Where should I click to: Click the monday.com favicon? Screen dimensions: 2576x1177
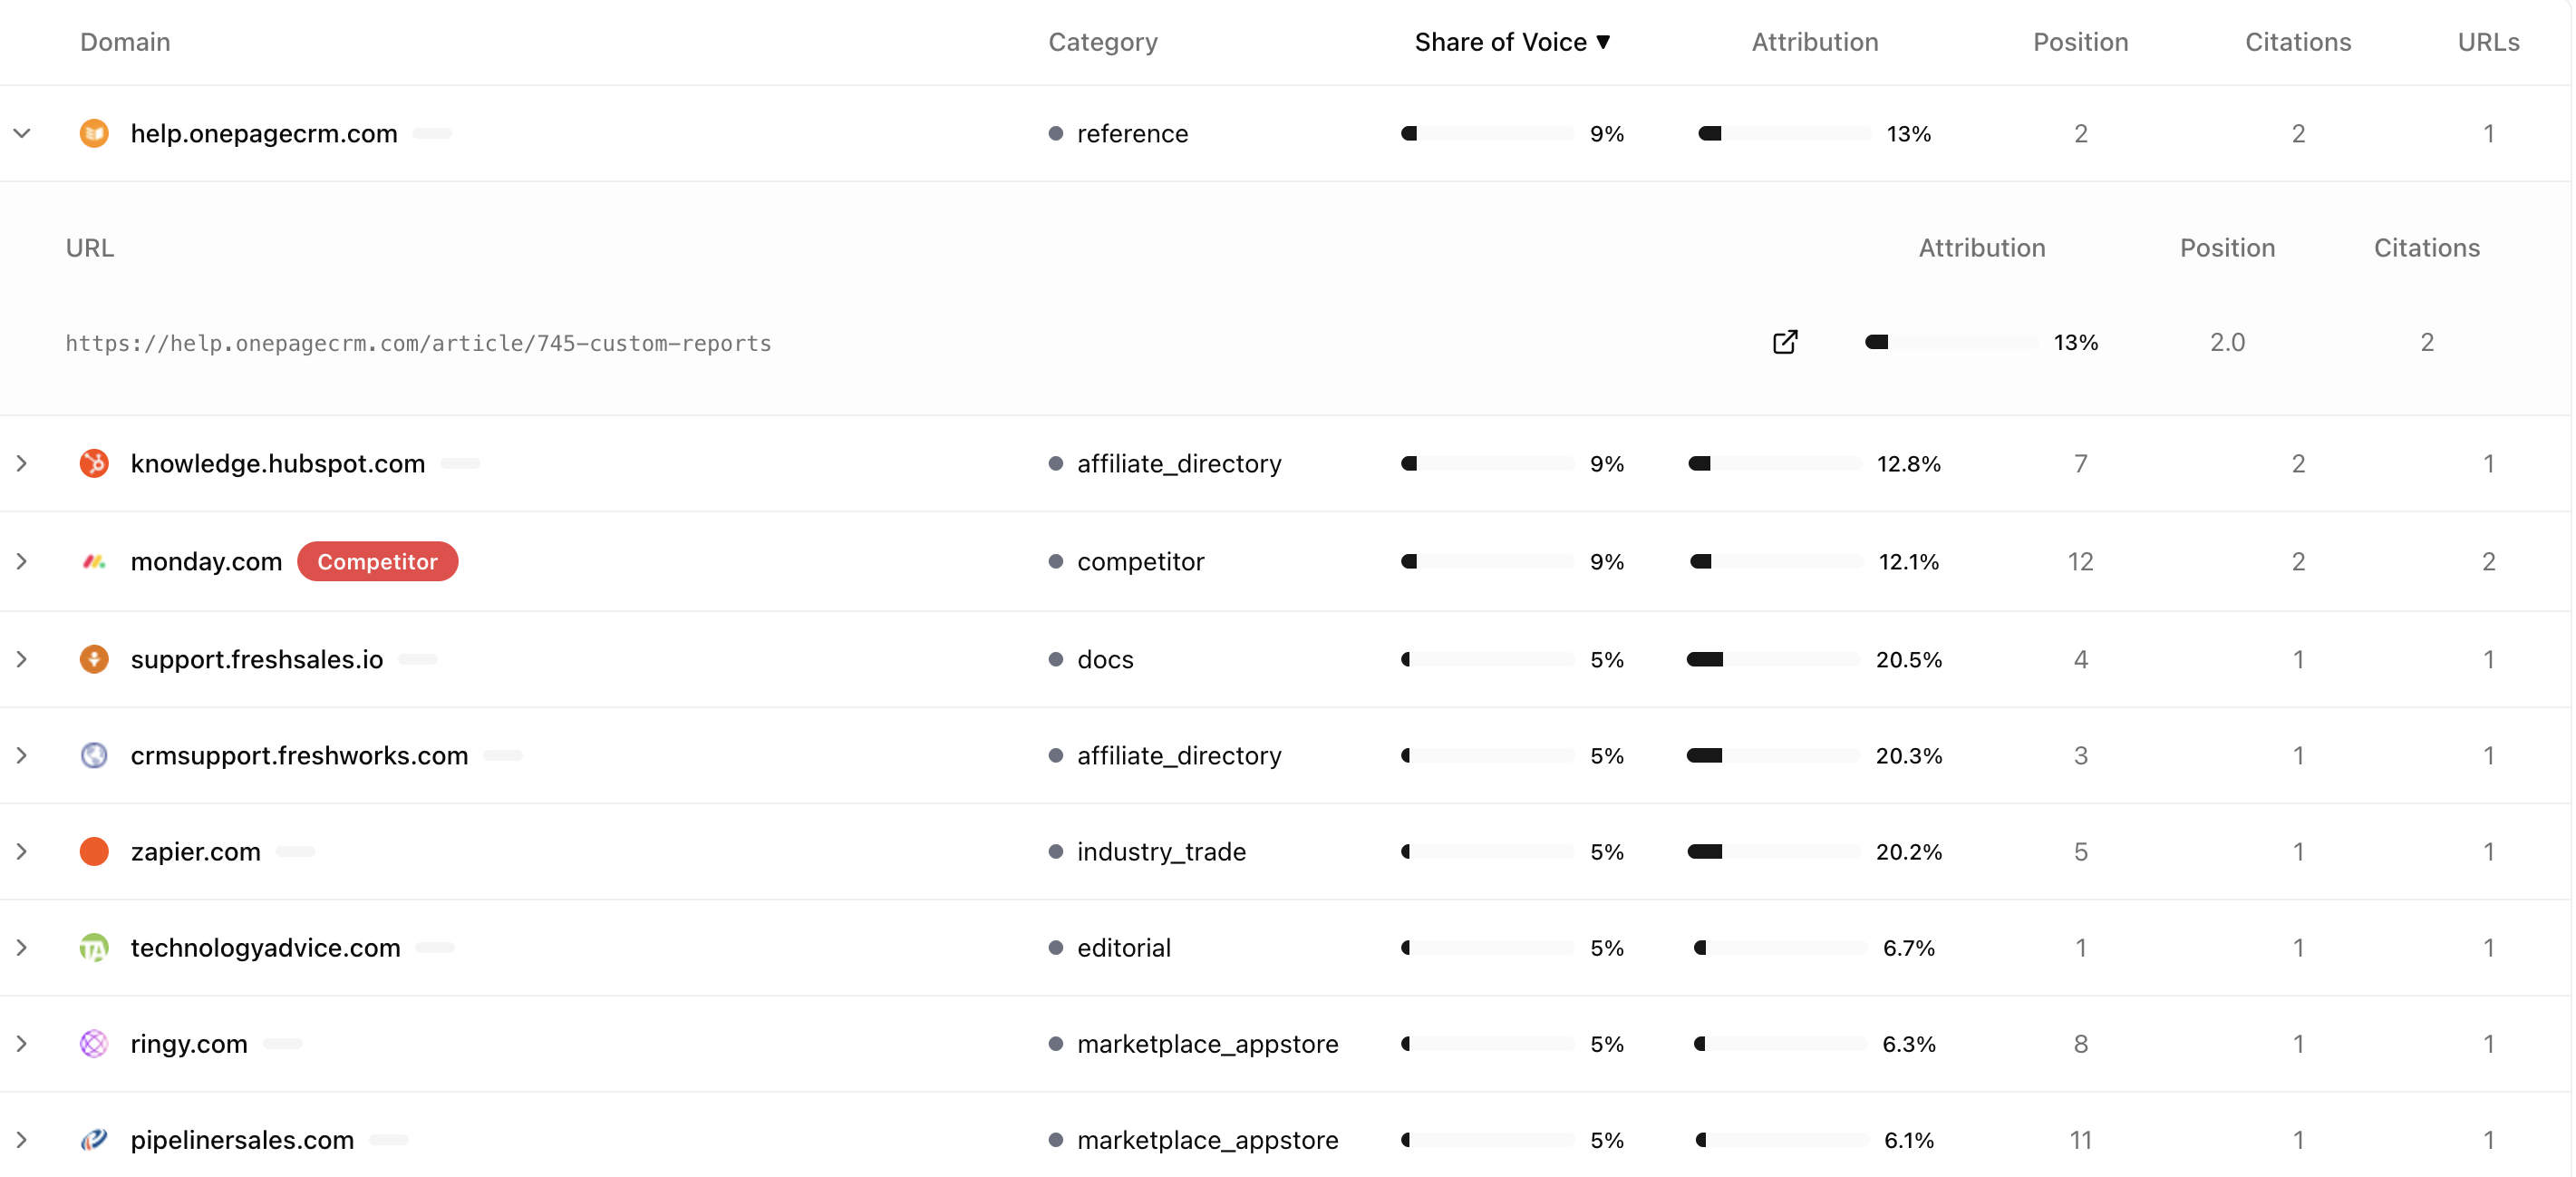[x=94, y=561]
